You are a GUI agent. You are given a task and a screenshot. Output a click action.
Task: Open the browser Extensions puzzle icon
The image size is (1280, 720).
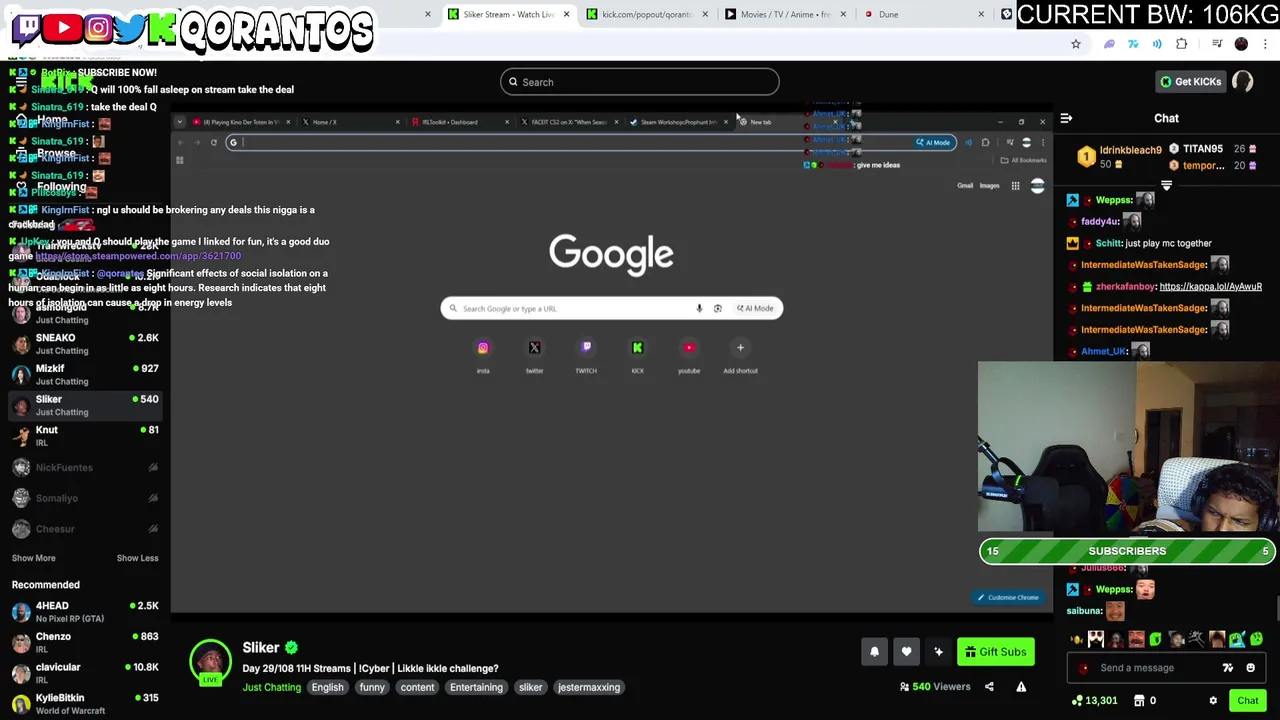coord(1182,44)
